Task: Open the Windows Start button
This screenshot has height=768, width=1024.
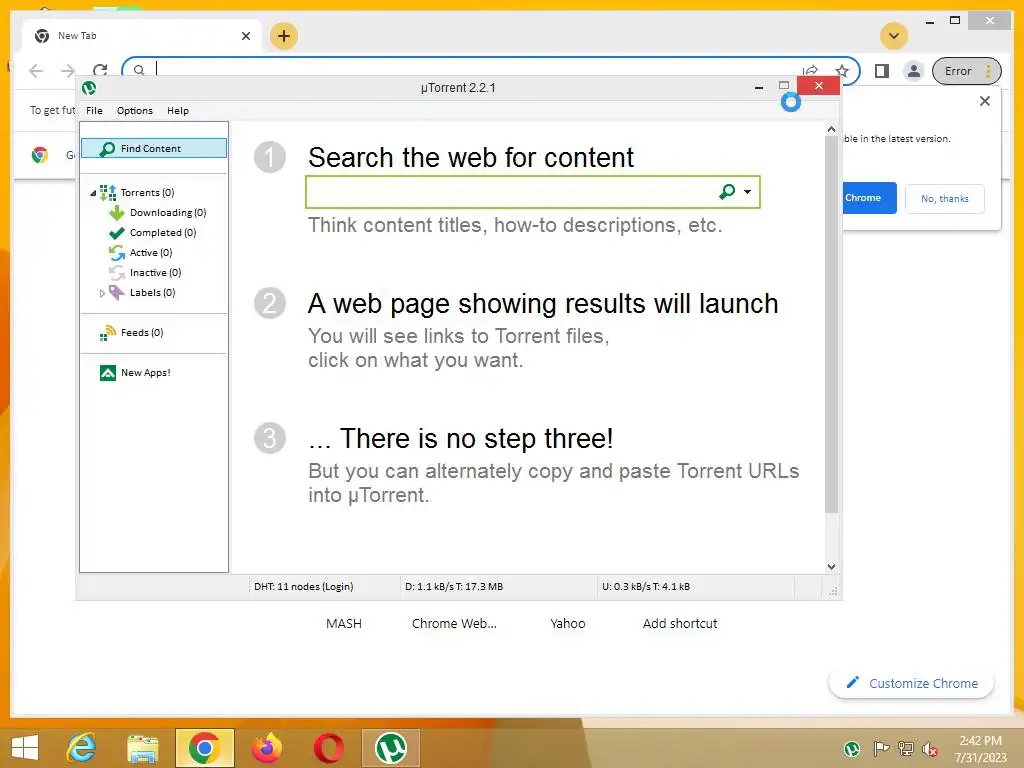Action: 25,748
